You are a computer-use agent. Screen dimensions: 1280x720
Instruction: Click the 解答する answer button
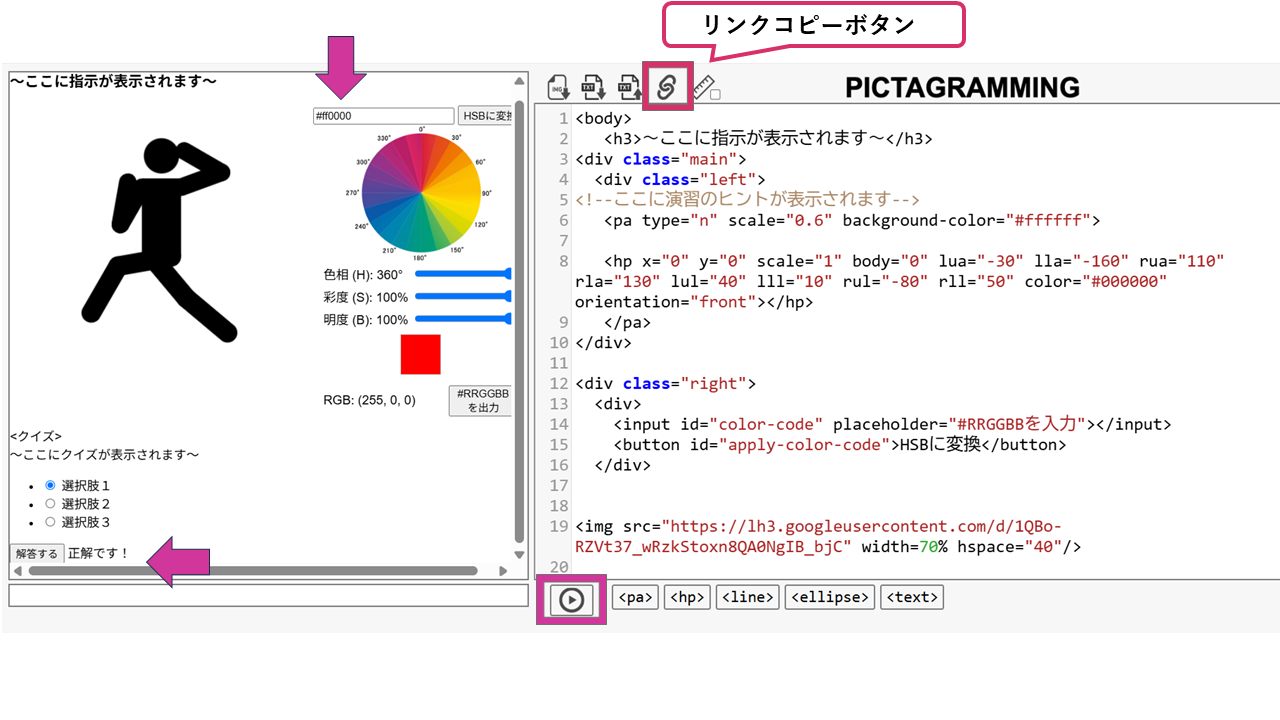click(x=37, y=553)
